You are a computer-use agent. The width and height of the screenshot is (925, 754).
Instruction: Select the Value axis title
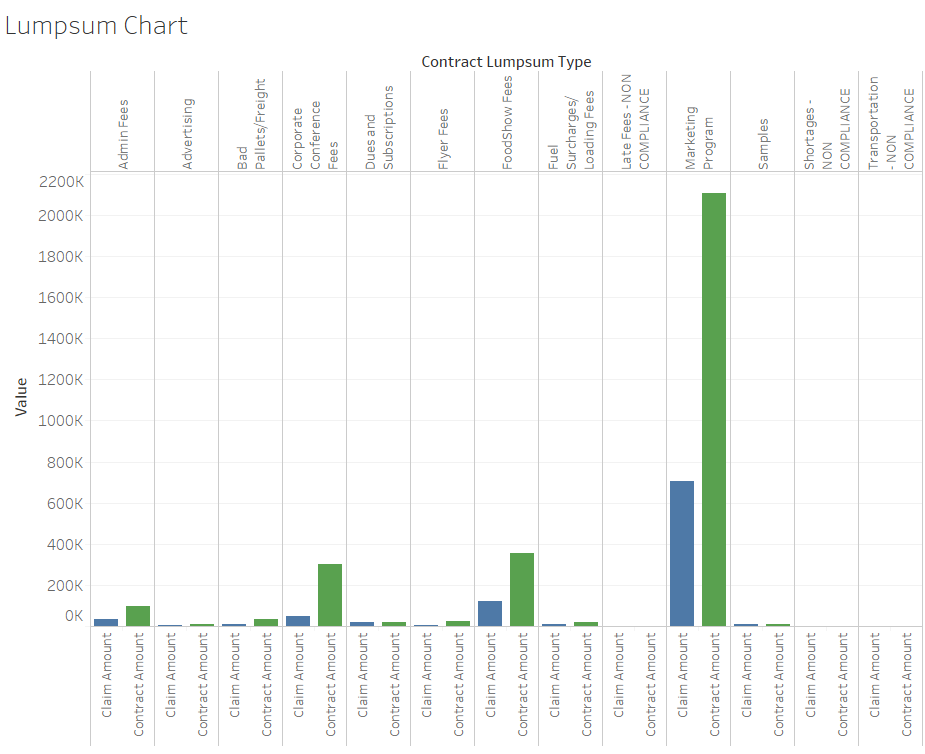point(21,397)
